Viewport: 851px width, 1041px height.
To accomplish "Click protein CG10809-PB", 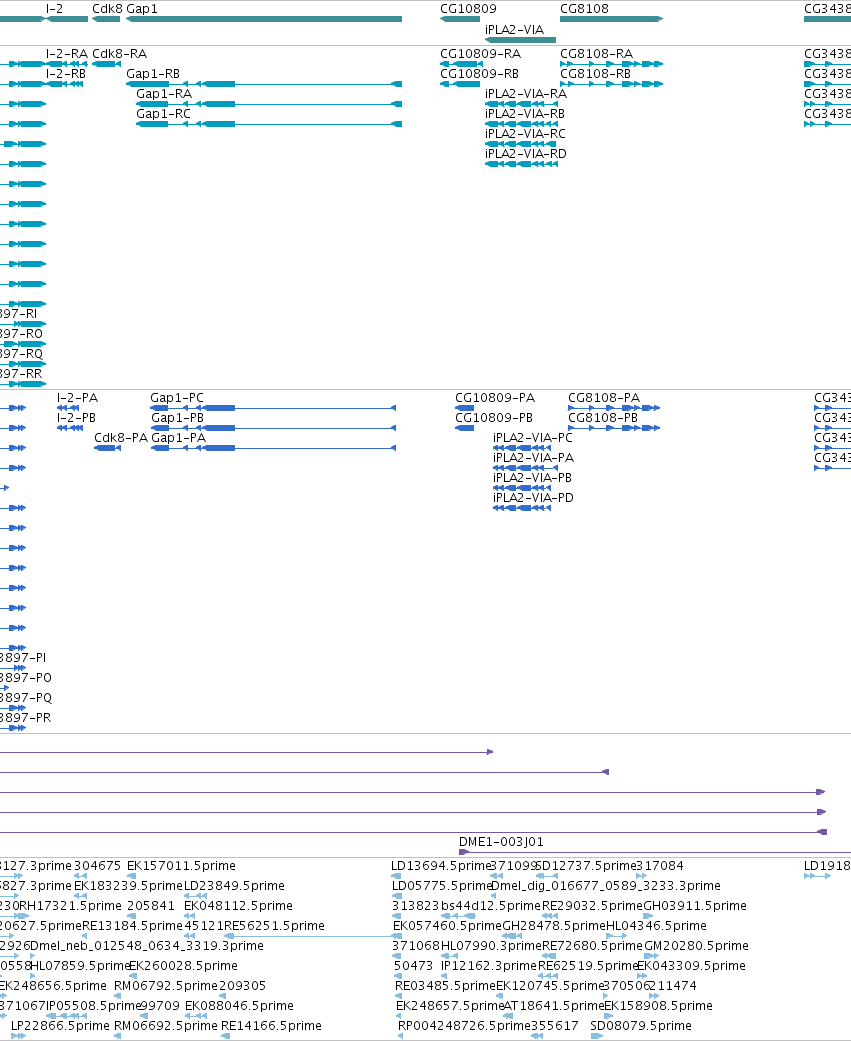I will pyautogui.click(x=464, y=428).
